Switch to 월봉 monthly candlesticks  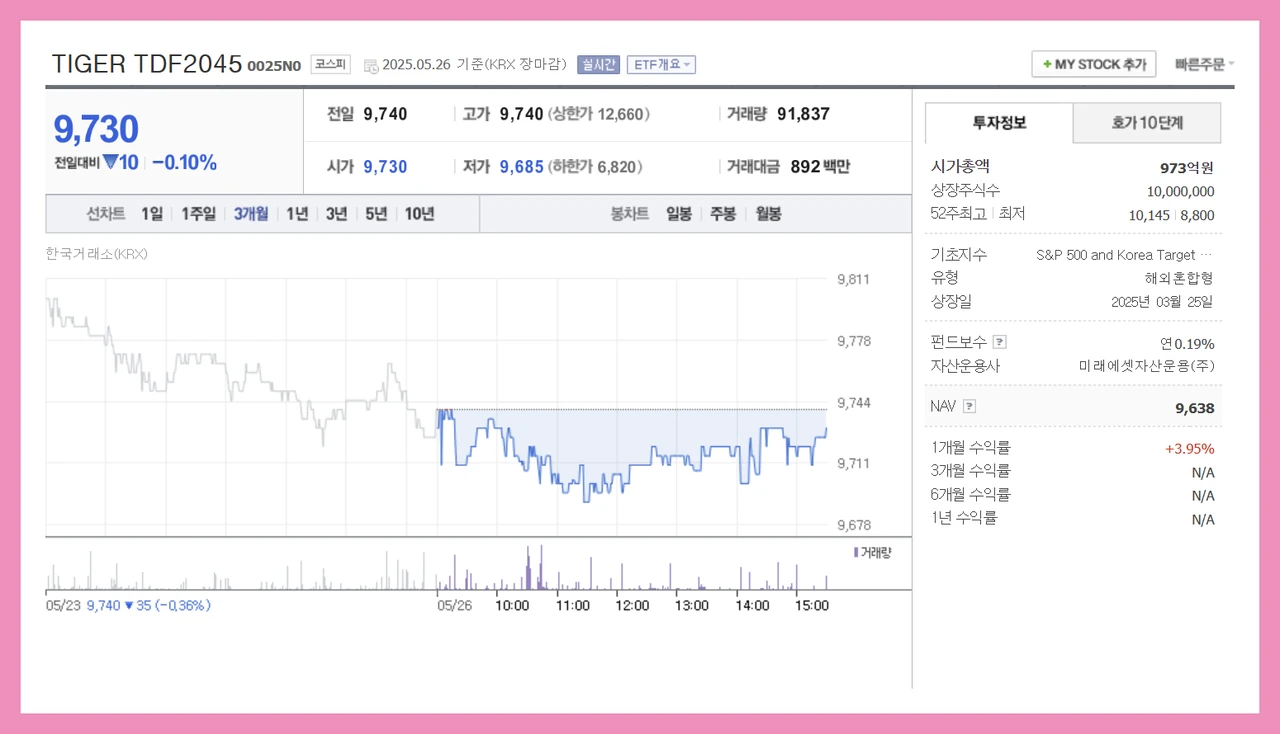tap(768, 213)
